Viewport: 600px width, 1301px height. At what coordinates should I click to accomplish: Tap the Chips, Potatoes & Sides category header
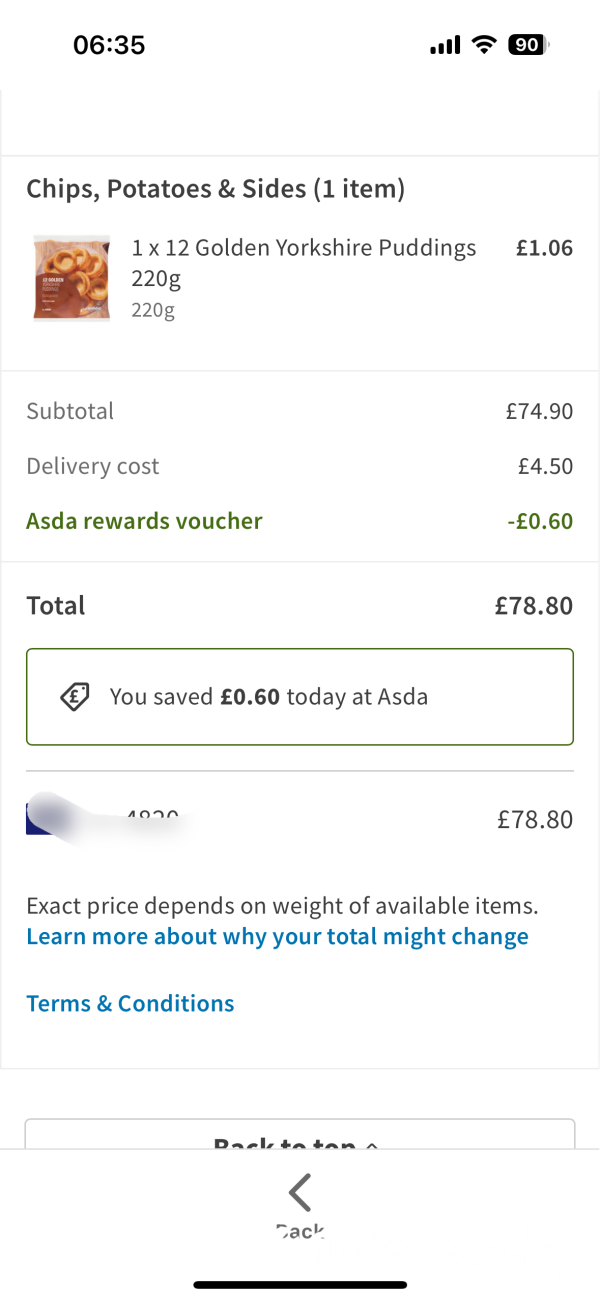point(215,189)
